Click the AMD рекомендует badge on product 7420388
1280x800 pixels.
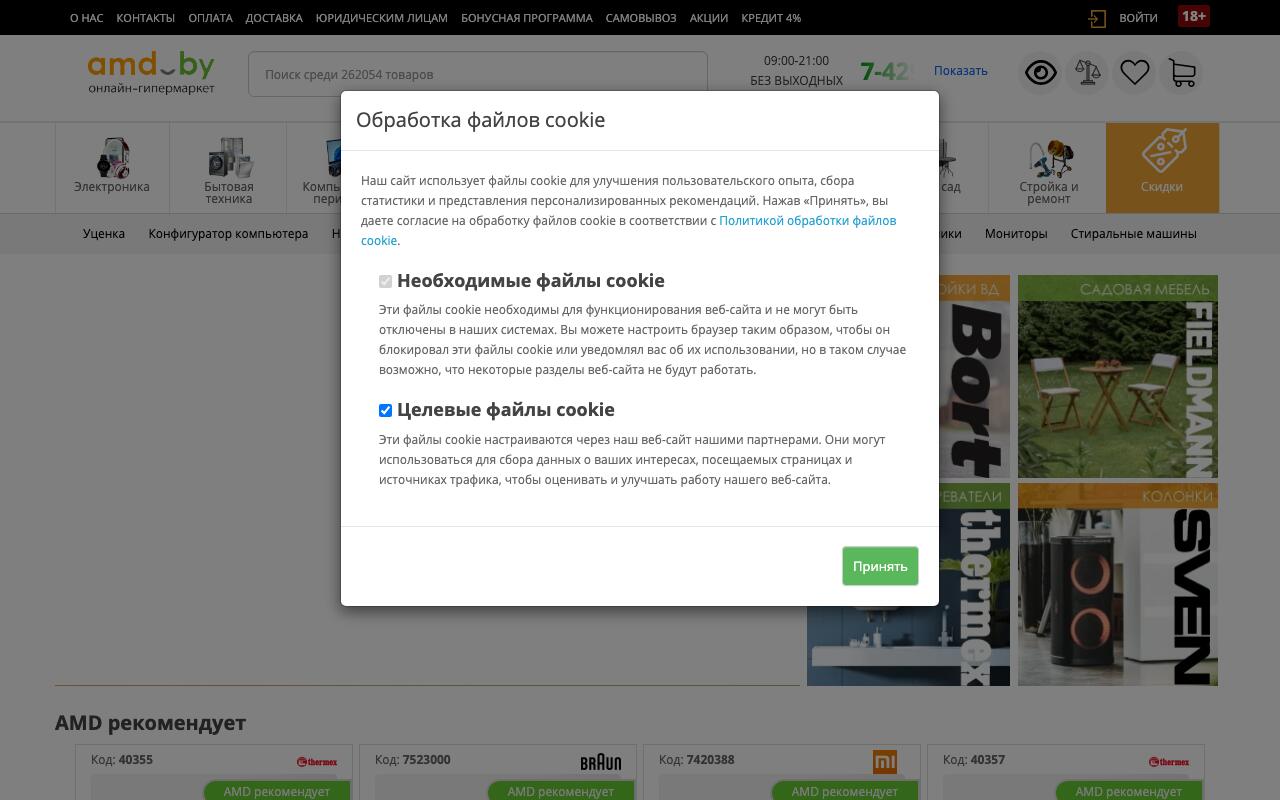(845, 791)
